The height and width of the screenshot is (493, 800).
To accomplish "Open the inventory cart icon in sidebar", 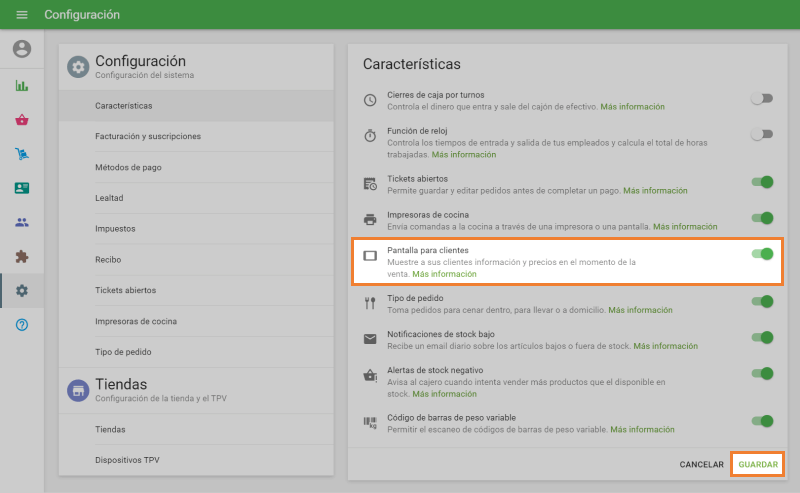I will coord(22,154).
